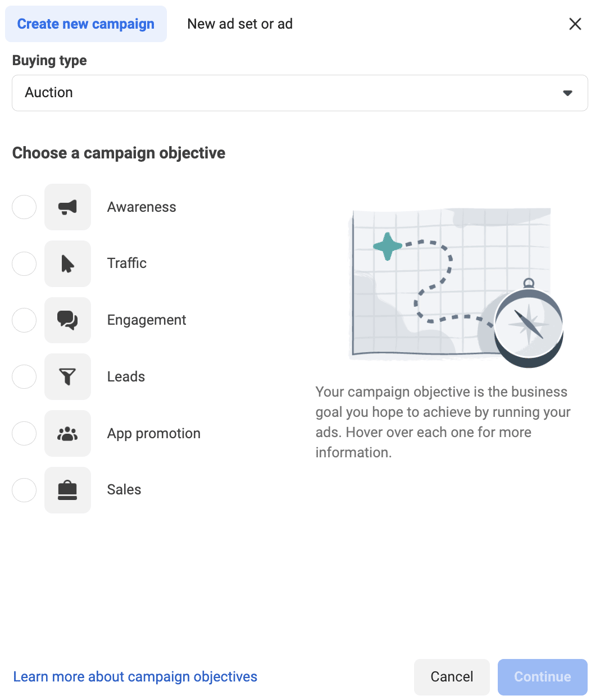The width and height of the screenshot is (600, 700).
Task: Open the Buying type Auction dropdown
Action: [300, 93]
